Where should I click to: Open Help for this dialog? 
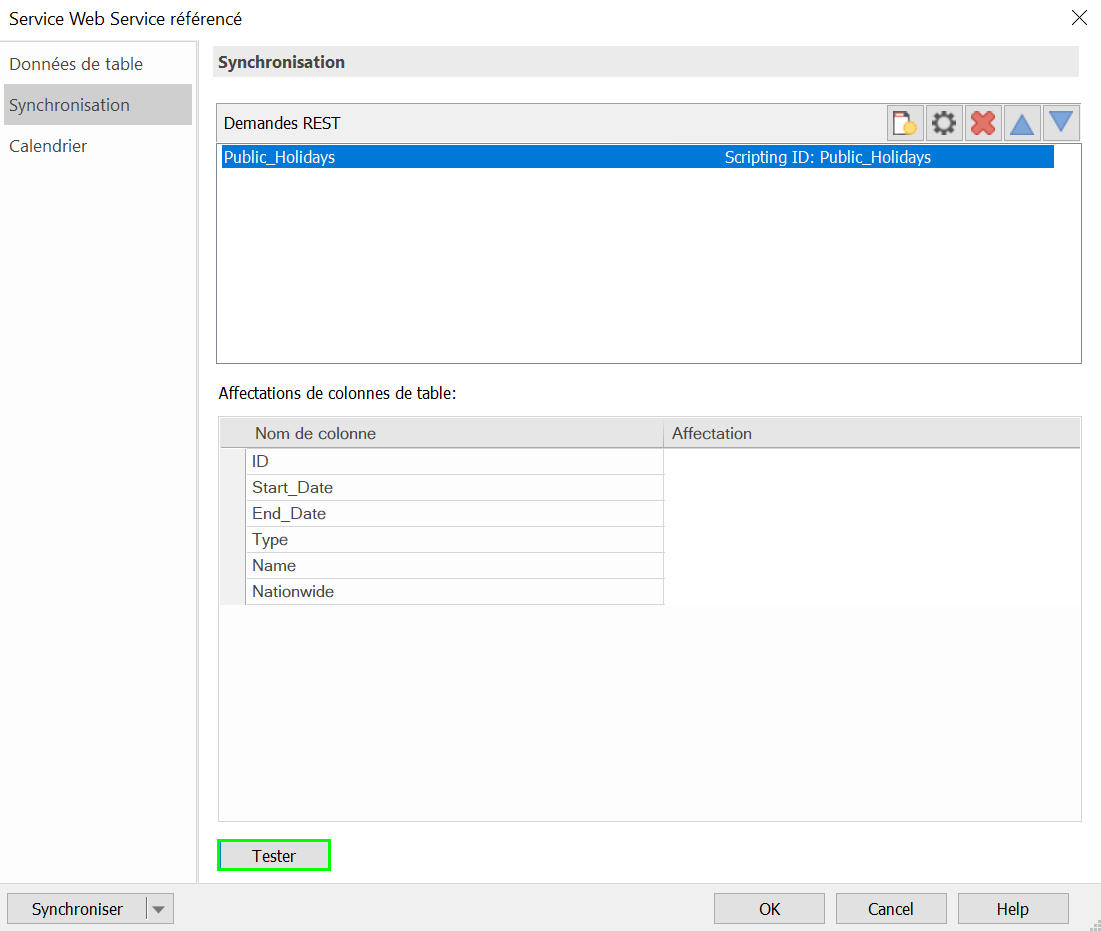tap(1013, 909)
